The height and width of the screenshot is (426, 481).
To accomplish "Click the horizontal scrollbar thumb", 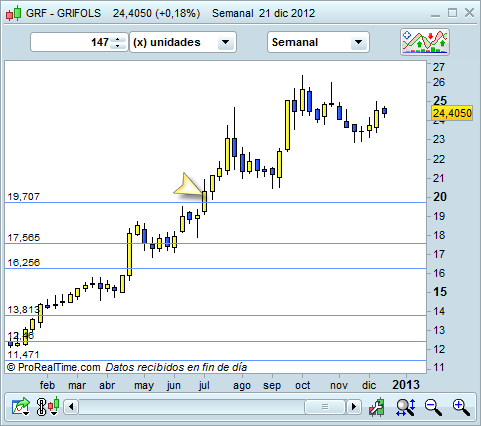I will [325, 407].
